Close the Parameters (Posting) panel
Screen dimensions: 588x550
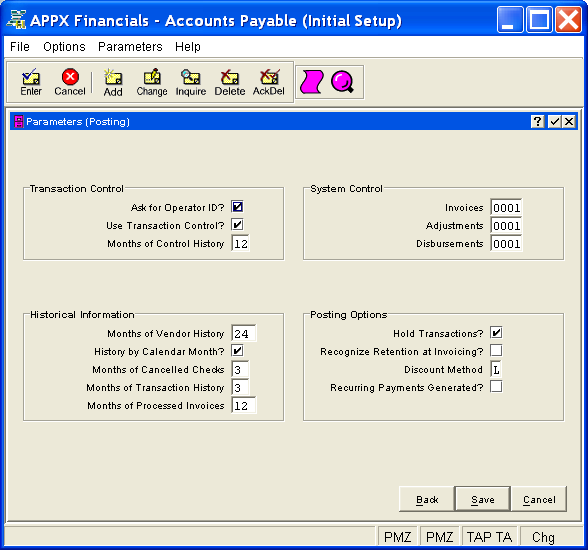[x=569, y=121]
